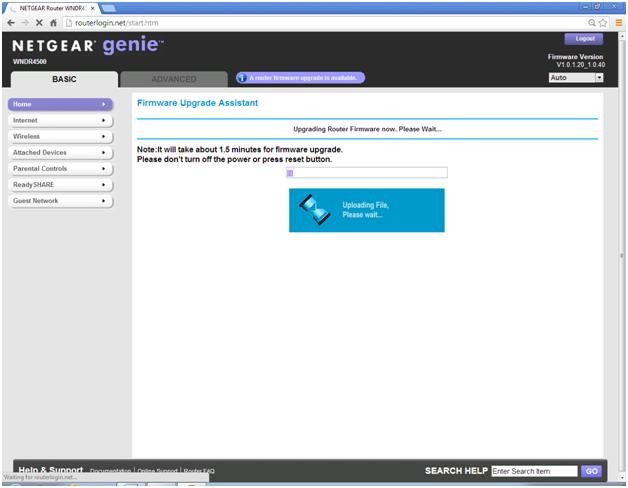Open the Internet sidebar item
Screen dimensions: 628x488
pos(60,120)
